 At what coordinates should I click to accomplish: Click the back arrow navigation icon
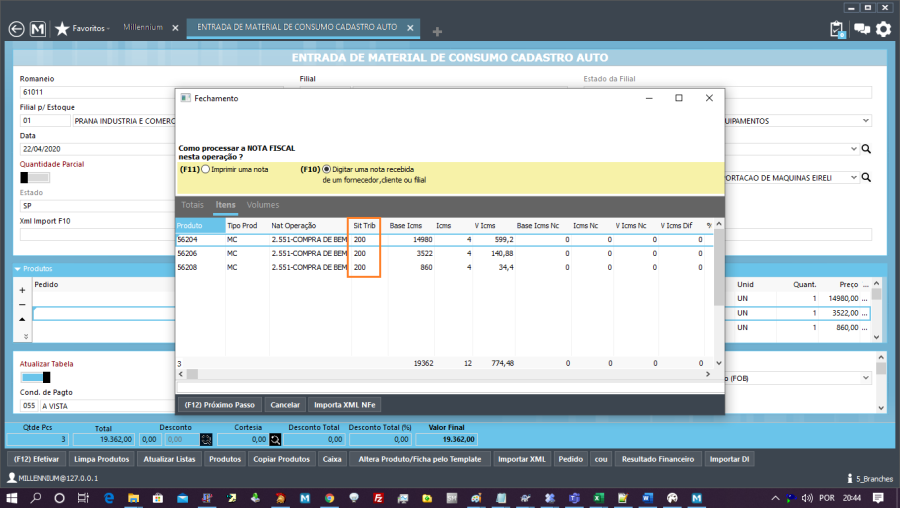[x=15, y=29]
